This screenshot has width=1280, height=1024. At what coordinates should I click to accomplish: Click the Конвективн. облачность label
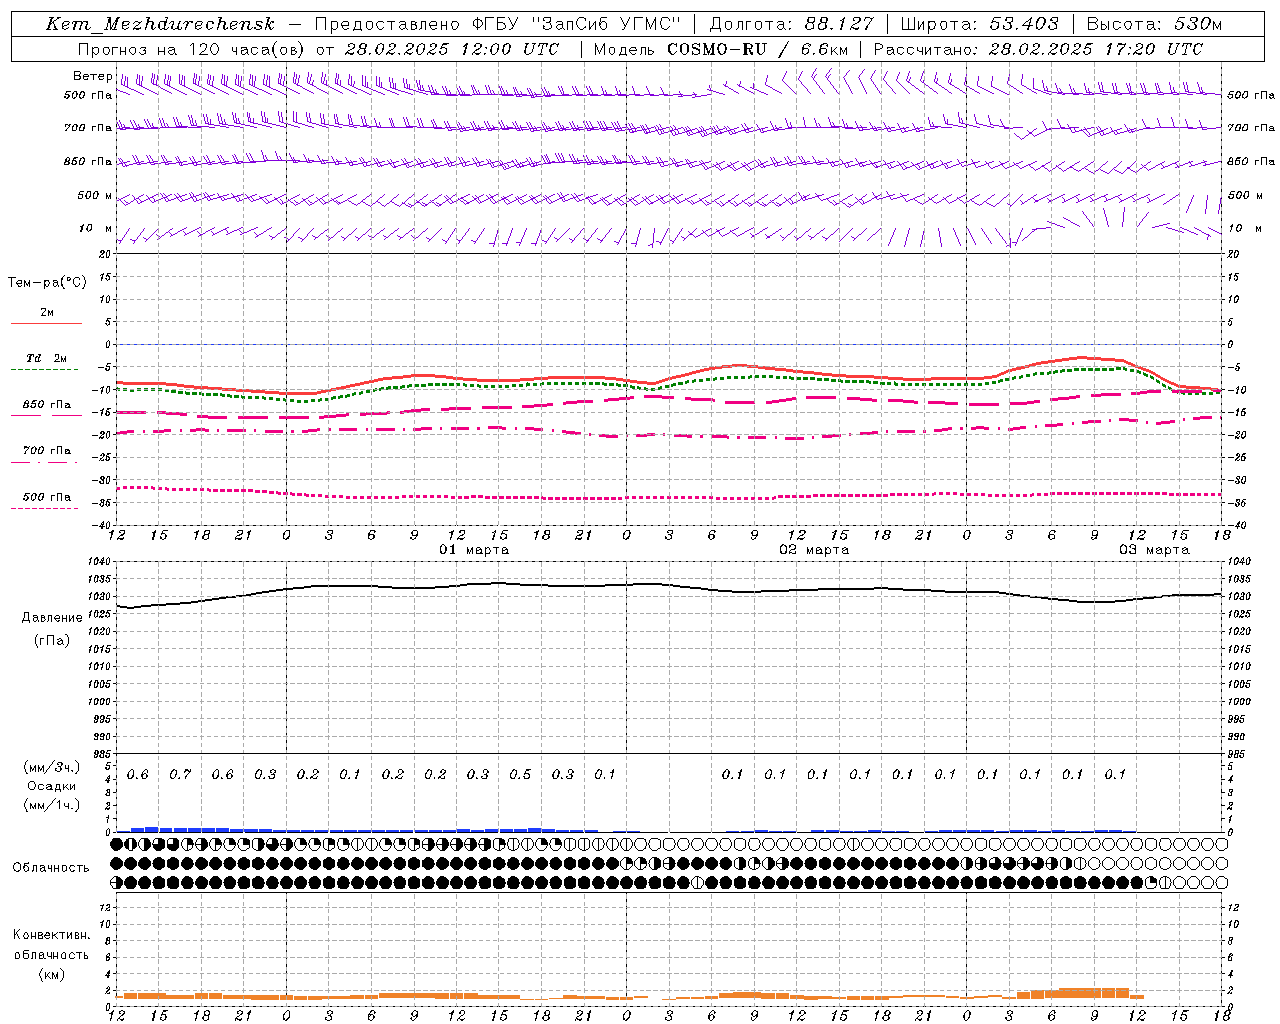[51, 944]
